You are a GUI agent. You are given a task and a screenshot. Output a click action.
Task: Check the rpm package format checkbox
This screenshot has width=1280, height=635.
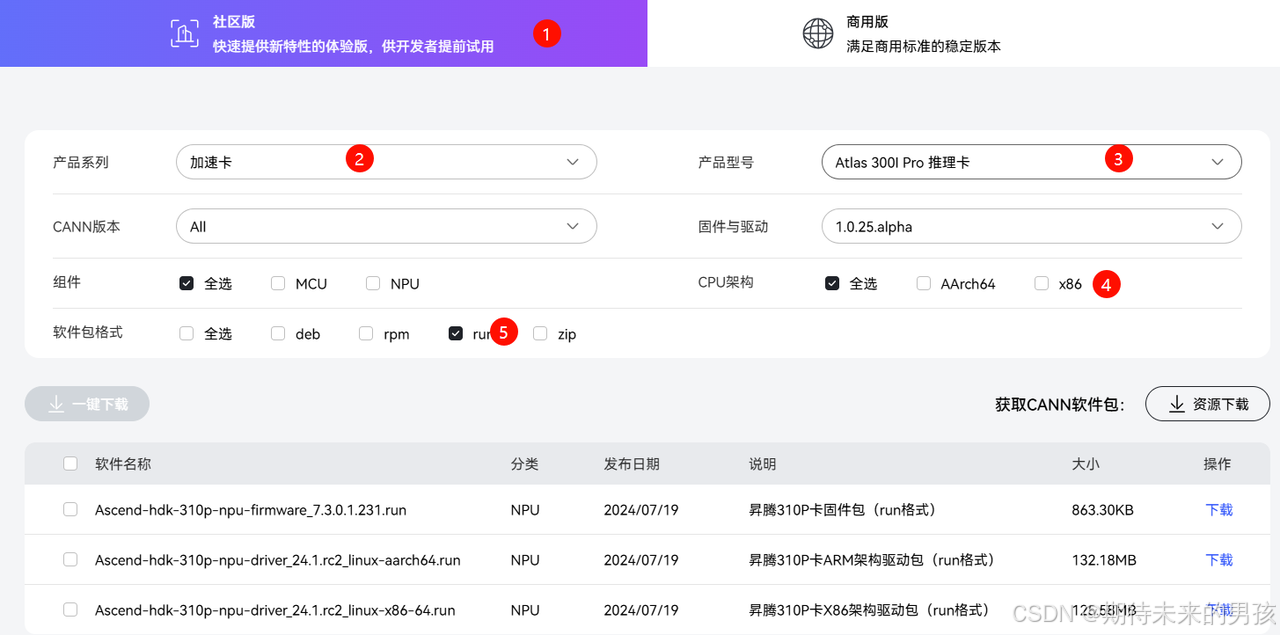click(366, 333)
